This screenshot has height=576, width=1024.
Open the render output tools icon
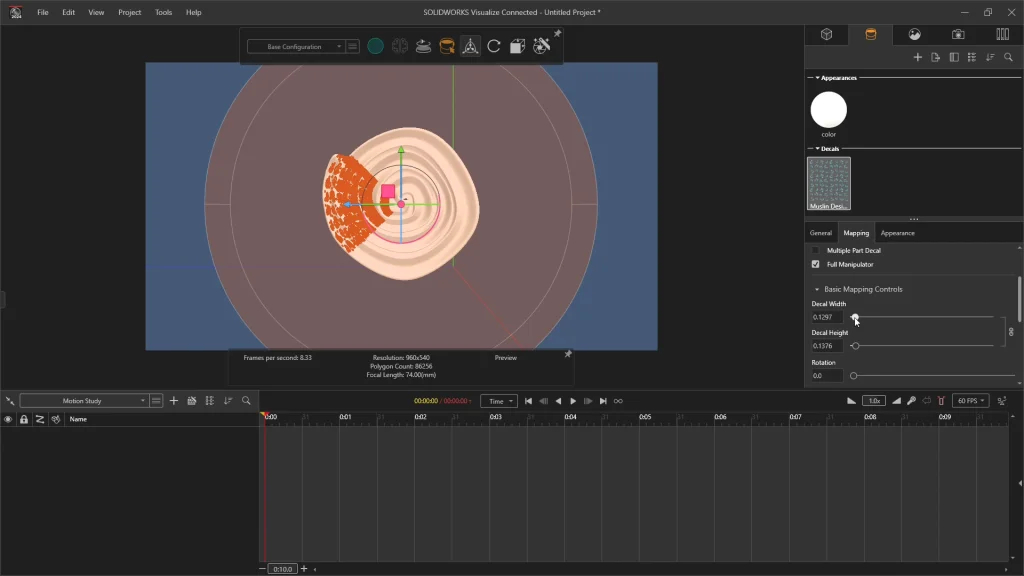coord(541,46)
